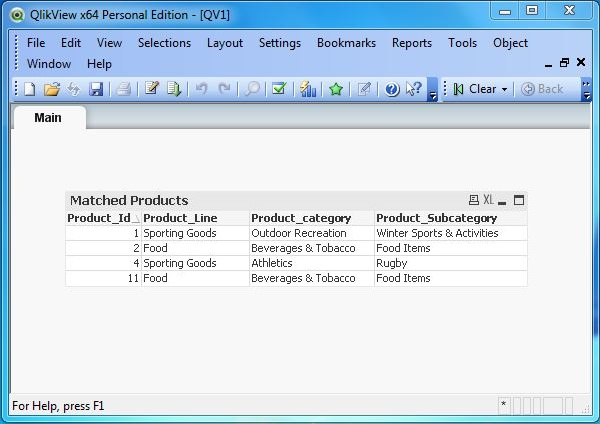Click the Product_category column header

(x=312, y=218)
